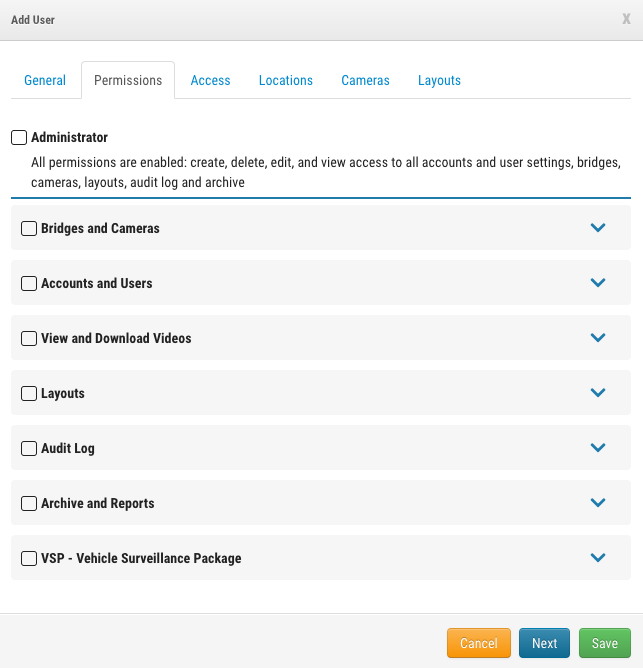Open View and Download Videos chevron
The width and height of the screenshot is (643, 668).
598,338
